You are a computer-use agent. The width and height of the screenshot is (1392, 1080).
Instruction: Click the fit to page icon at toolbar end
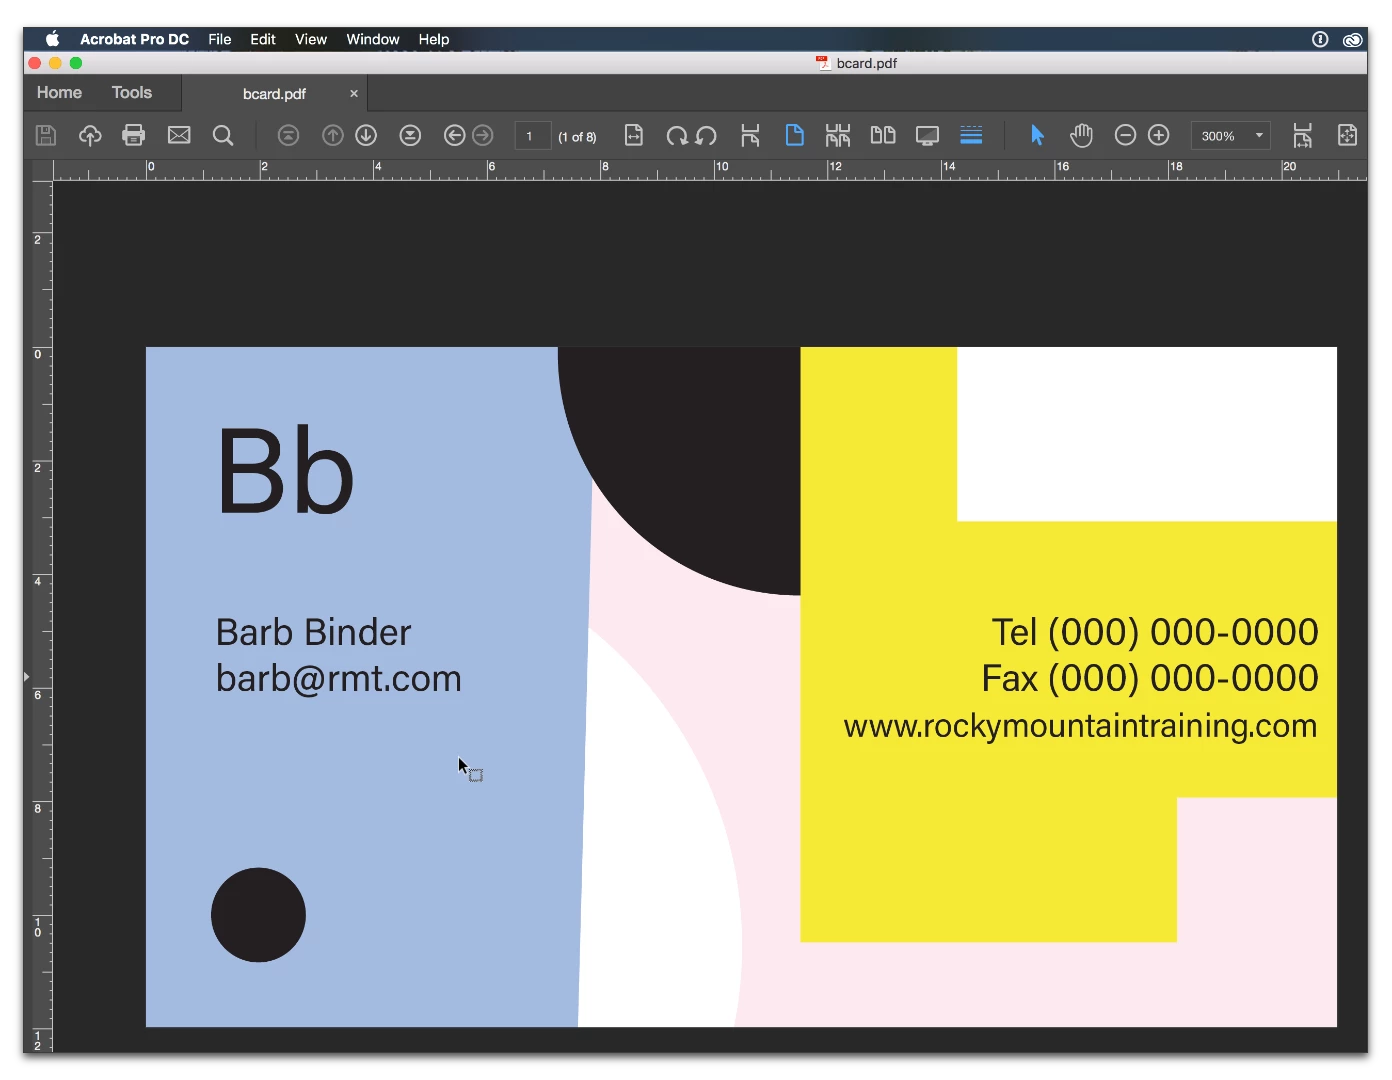click(x=1347, y=135)
